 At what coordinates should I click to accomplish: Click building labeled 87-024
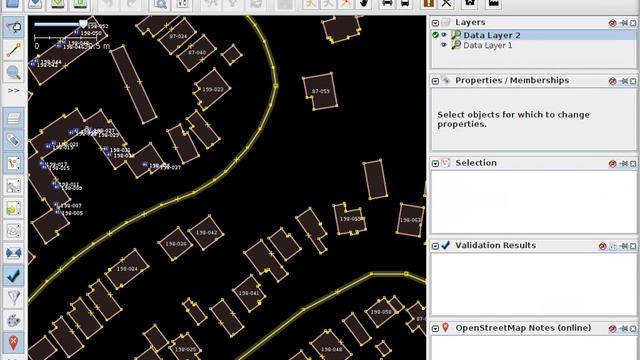click(178, 36)
